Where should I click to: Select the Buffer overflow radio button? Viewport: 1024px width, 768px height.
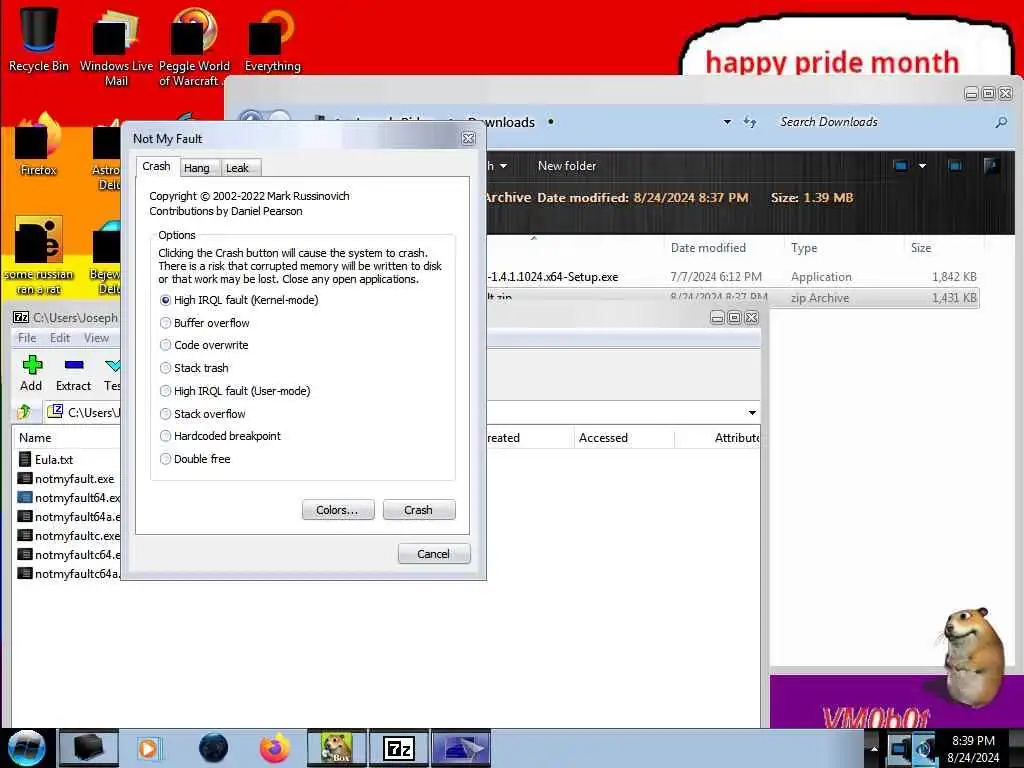point(165,323)
